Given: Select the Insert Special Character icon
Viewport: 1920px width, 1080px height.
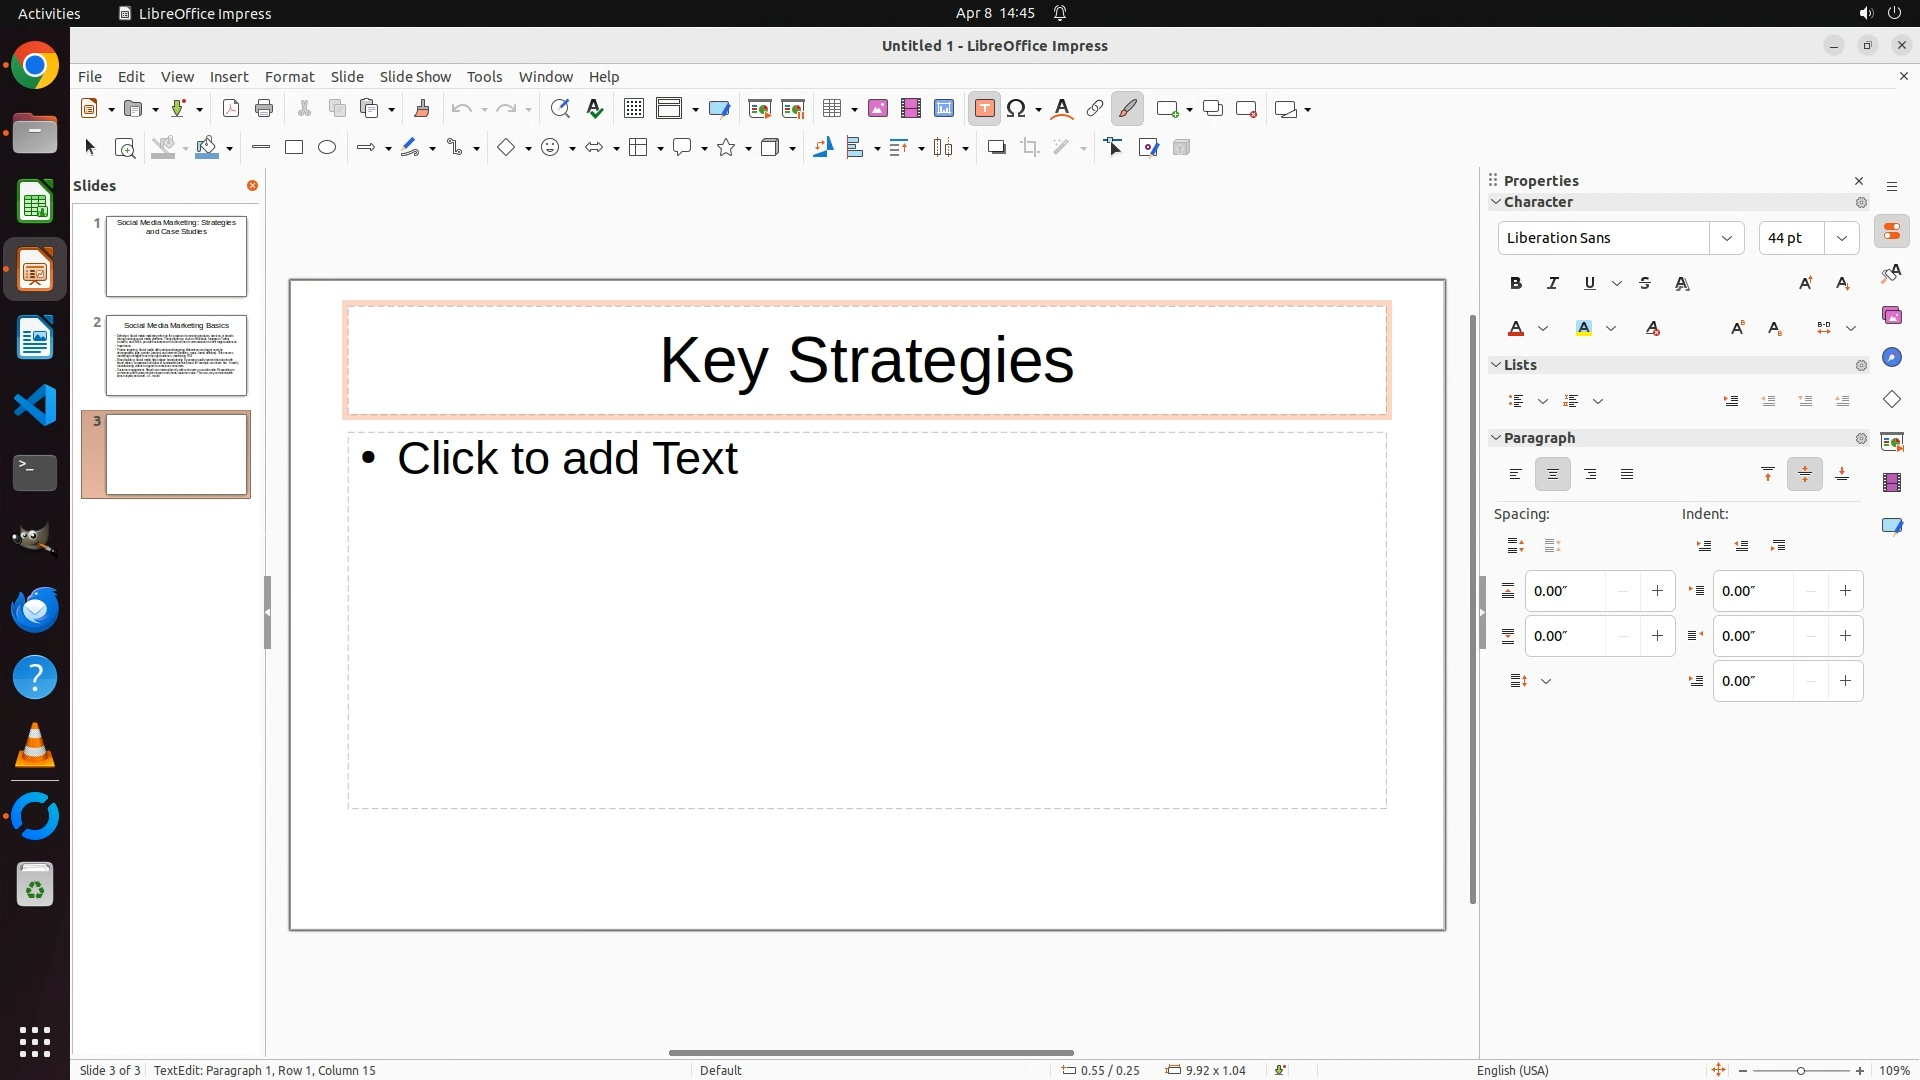Looking at the screenshot, I should 1017,109.
